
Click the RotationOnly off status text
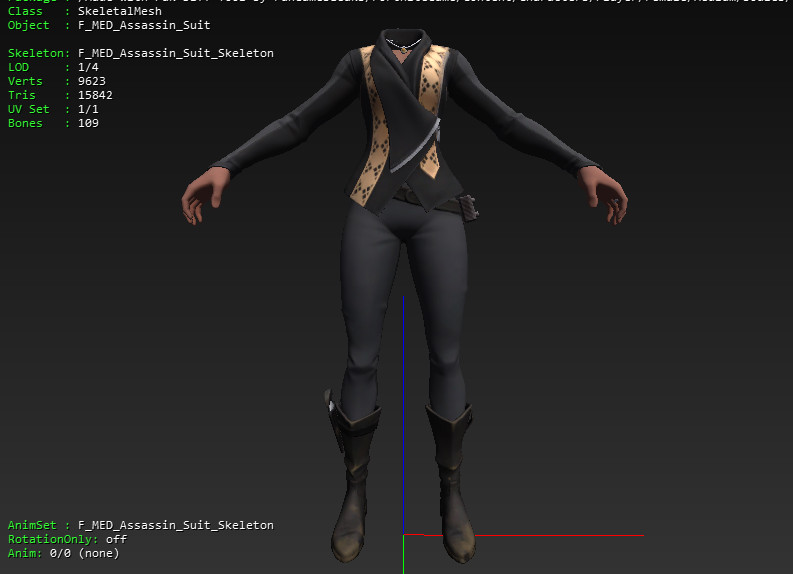[67, 539]
